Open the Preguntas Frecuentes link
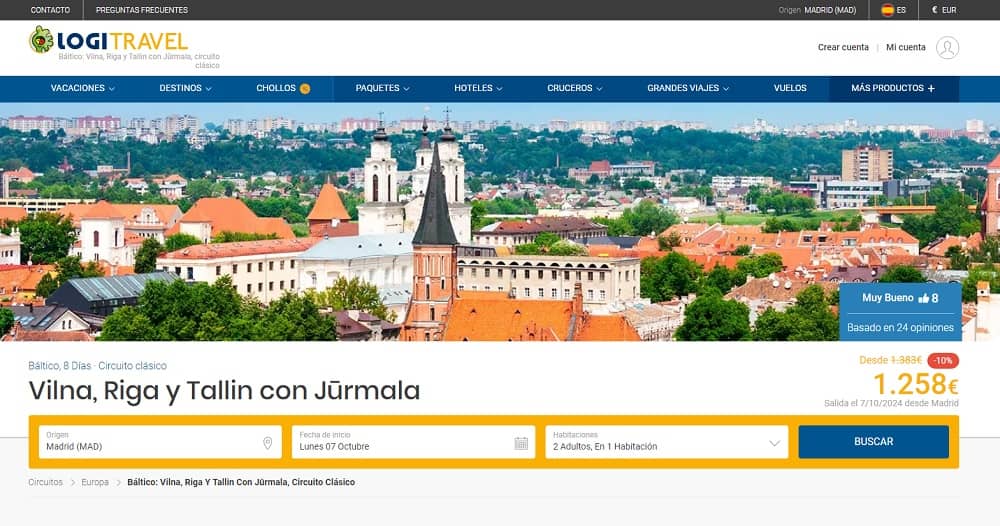This screenshot has height=526, width=1000. 142,10
